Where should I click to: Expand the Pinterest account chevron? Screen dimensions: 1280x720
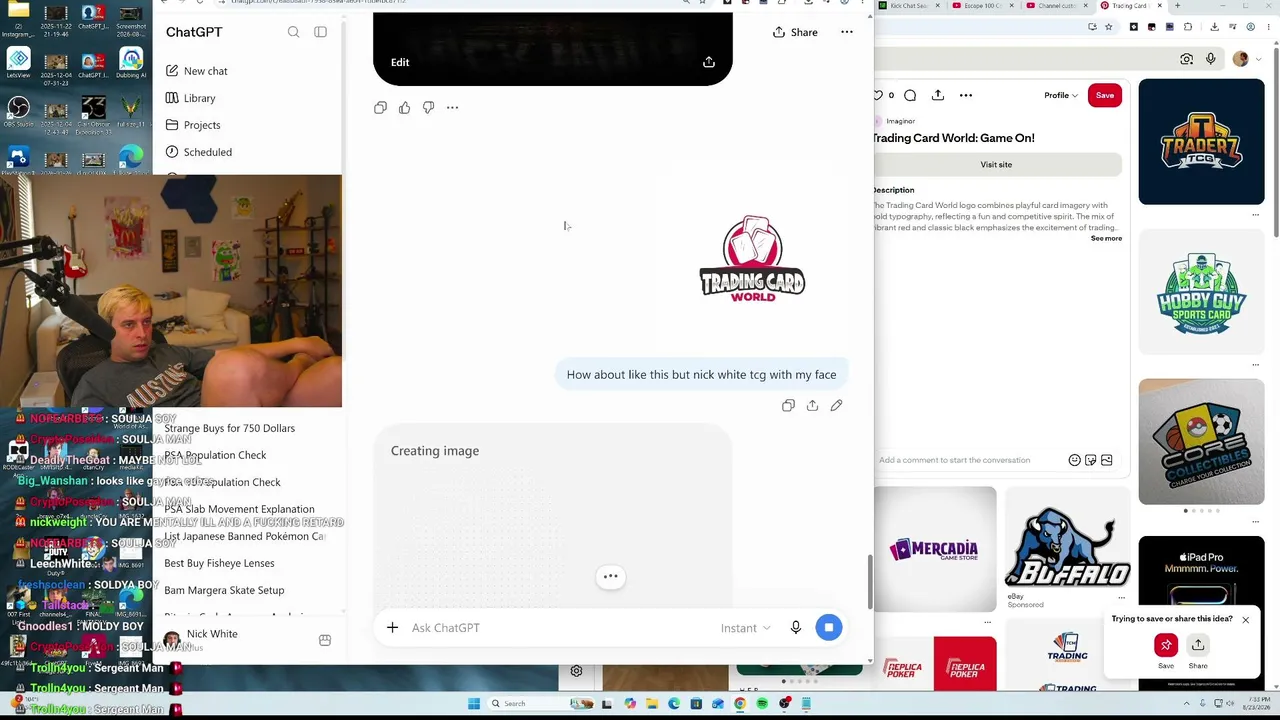click(1259, 60)
